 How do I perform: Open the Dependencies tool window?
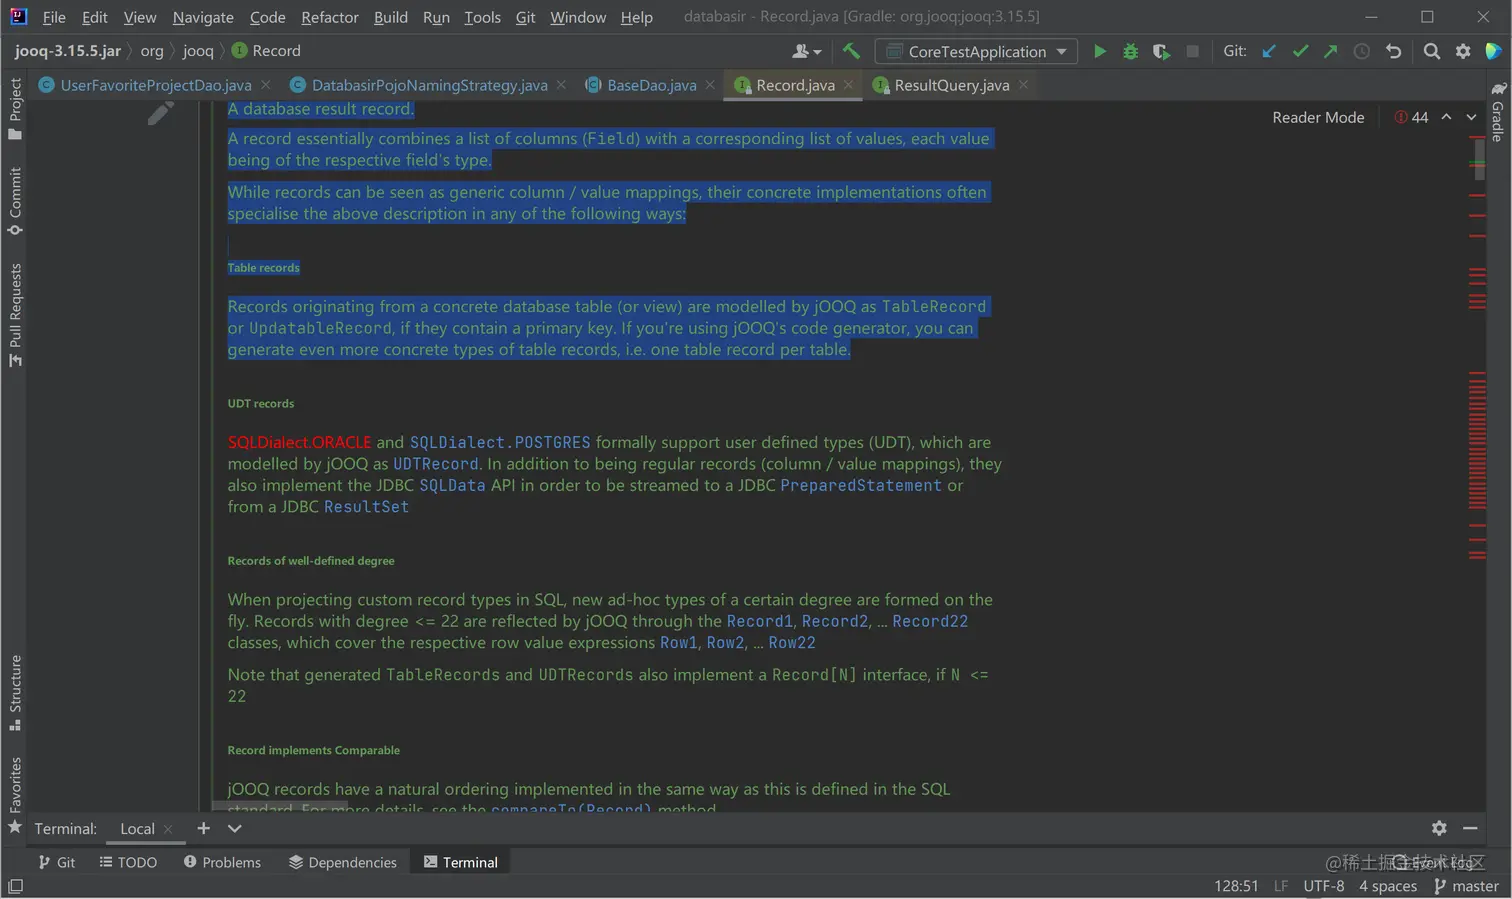click(343, 862)
